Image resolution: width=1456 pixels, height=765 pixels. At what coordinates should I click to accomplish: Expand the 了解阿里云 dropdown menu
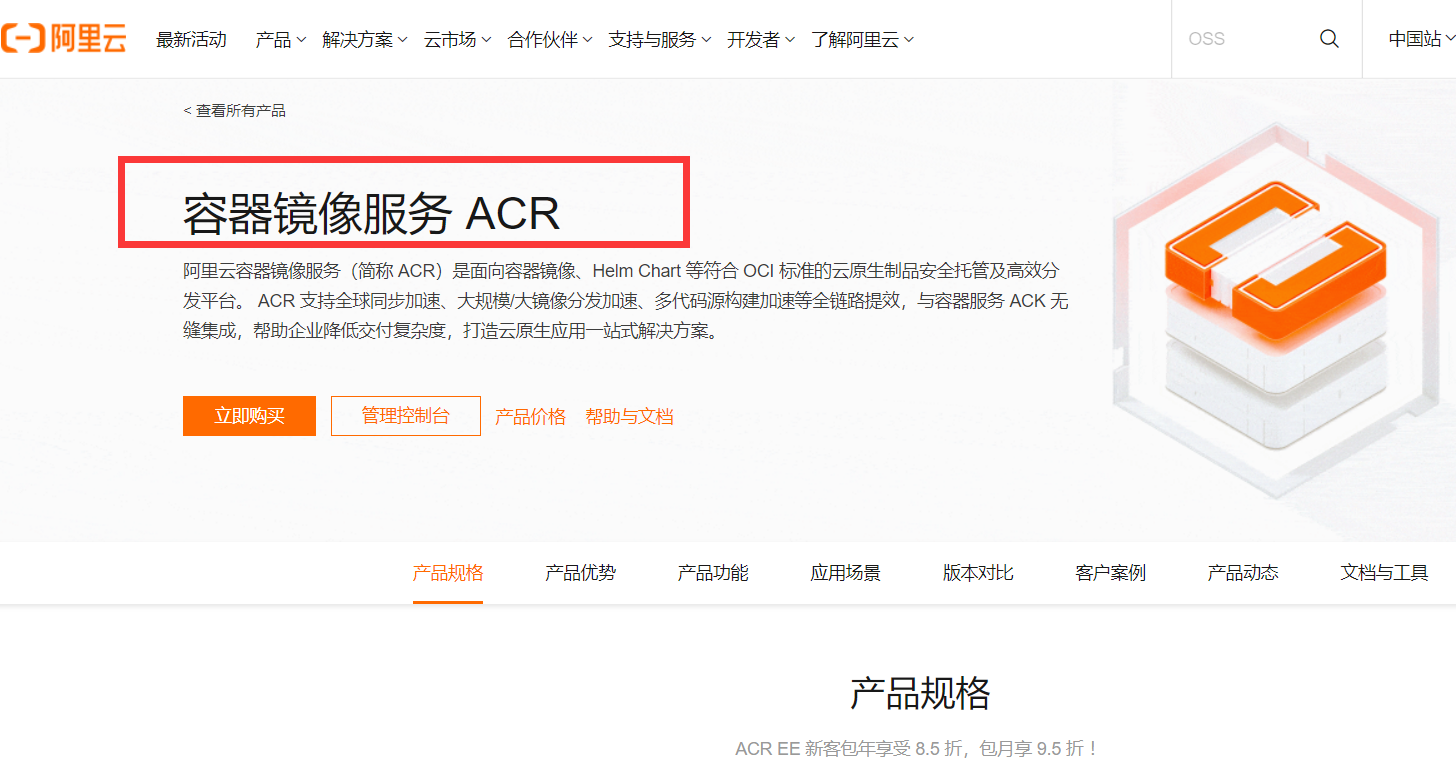point(862,40)
